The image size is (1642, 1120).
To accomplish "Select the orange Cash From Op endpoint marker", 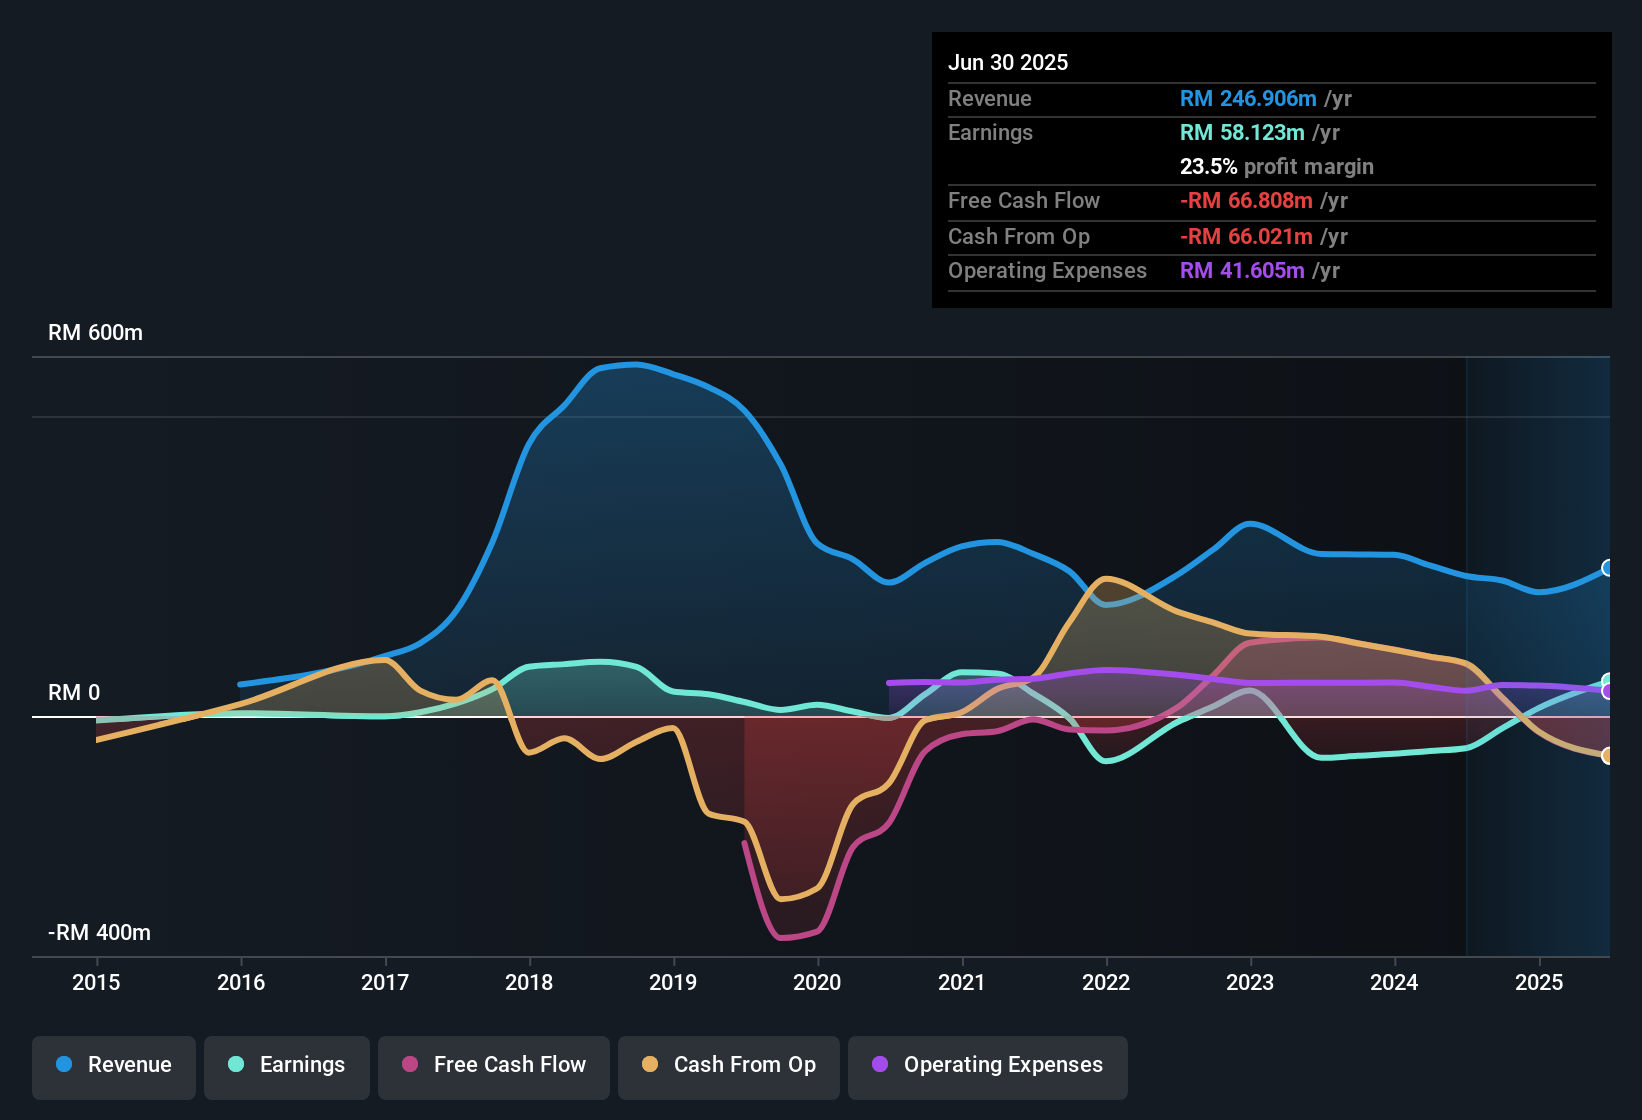I will tap(1607, 755).
